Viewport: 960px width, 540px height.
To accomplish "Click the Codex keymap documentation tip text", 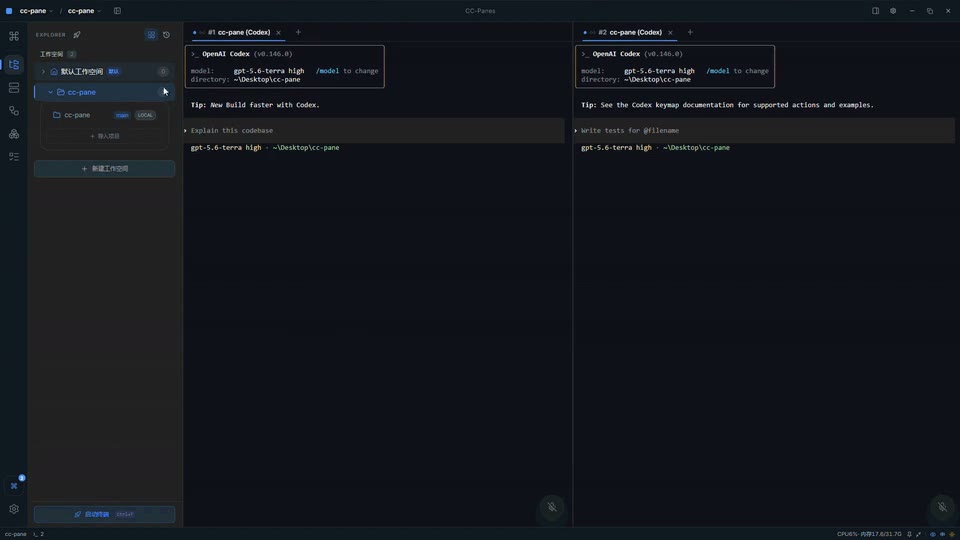I will [727, 105].
